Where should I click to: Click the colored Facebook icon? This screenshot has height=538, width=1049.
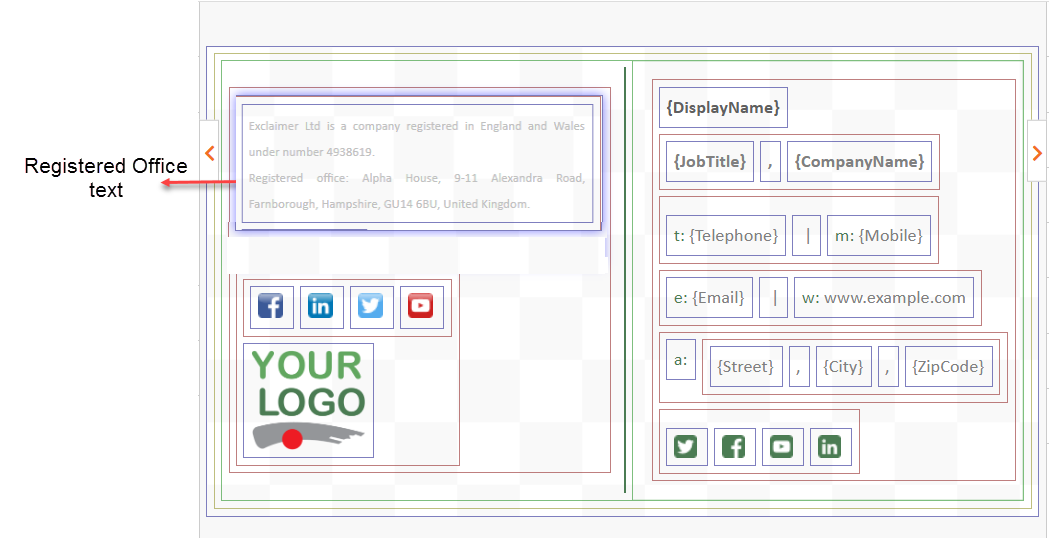pyautogui.click(x=271, y=306)
